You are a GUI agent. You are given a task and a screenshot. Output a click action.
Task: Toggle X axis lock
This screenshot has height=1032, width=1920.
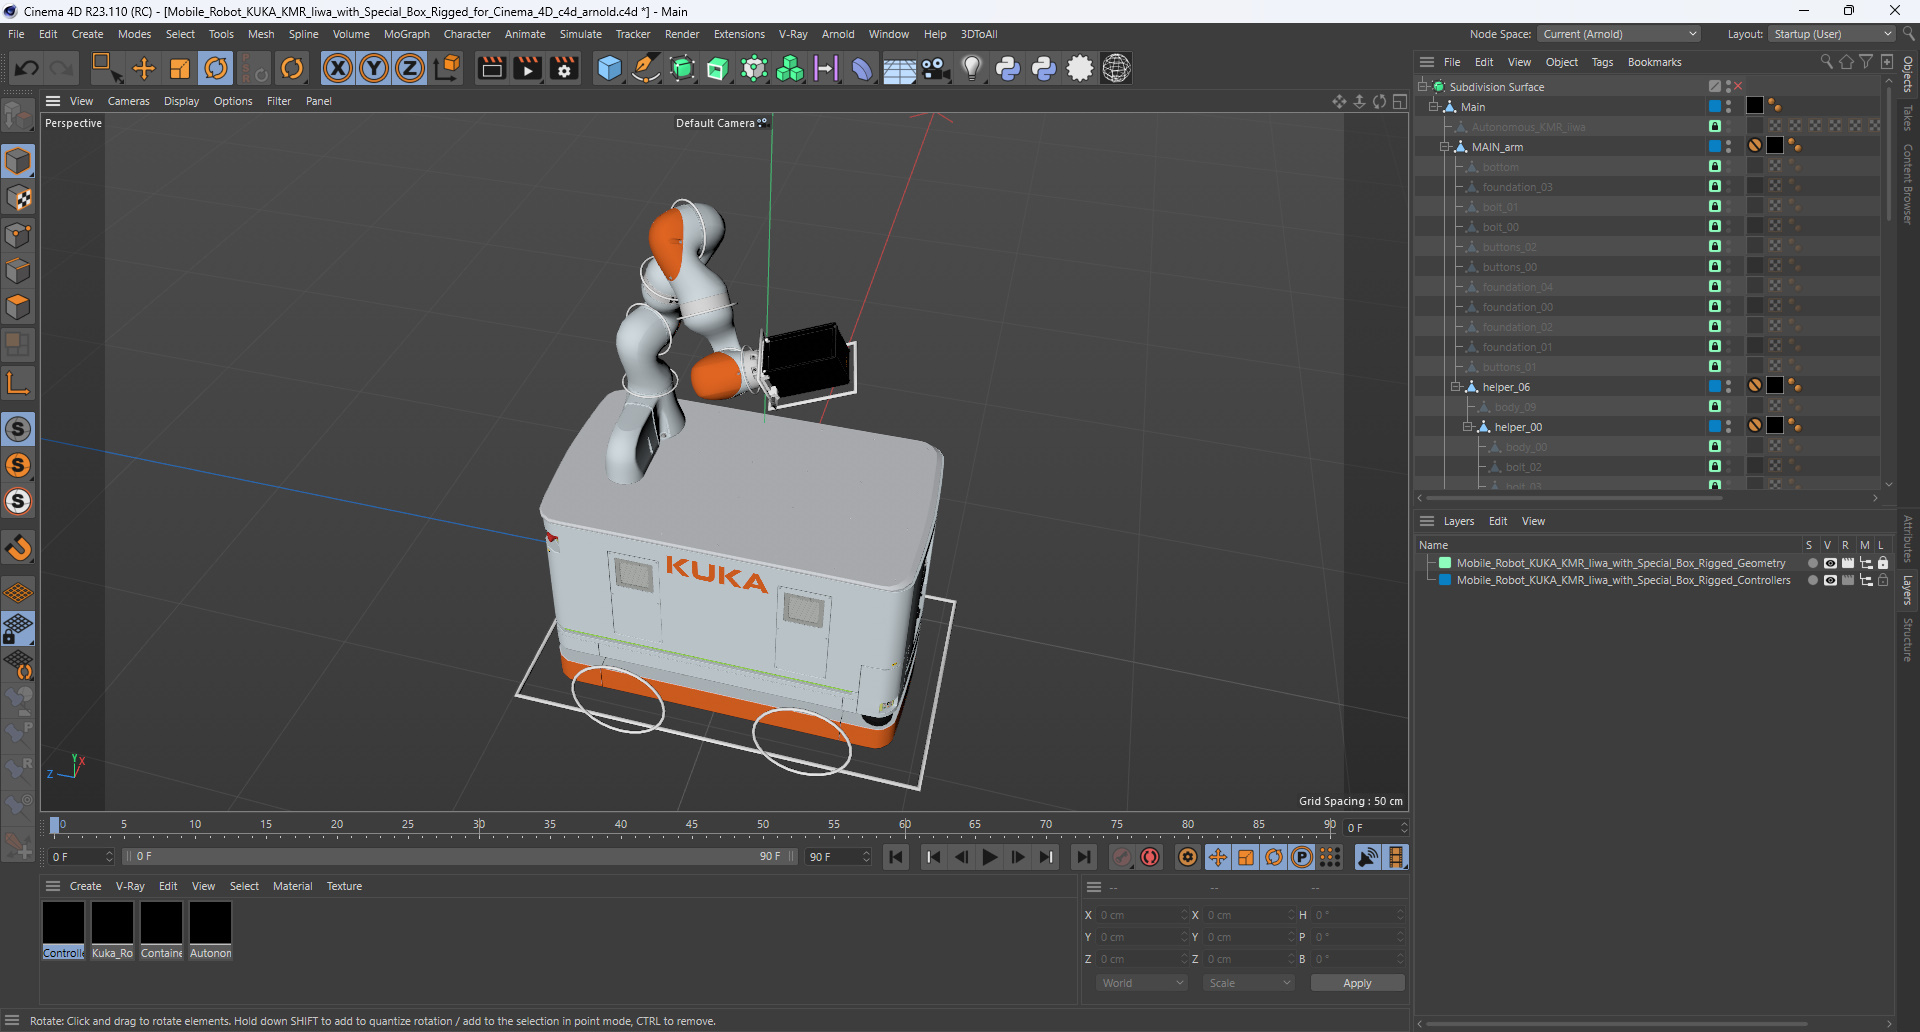[338, 68]
